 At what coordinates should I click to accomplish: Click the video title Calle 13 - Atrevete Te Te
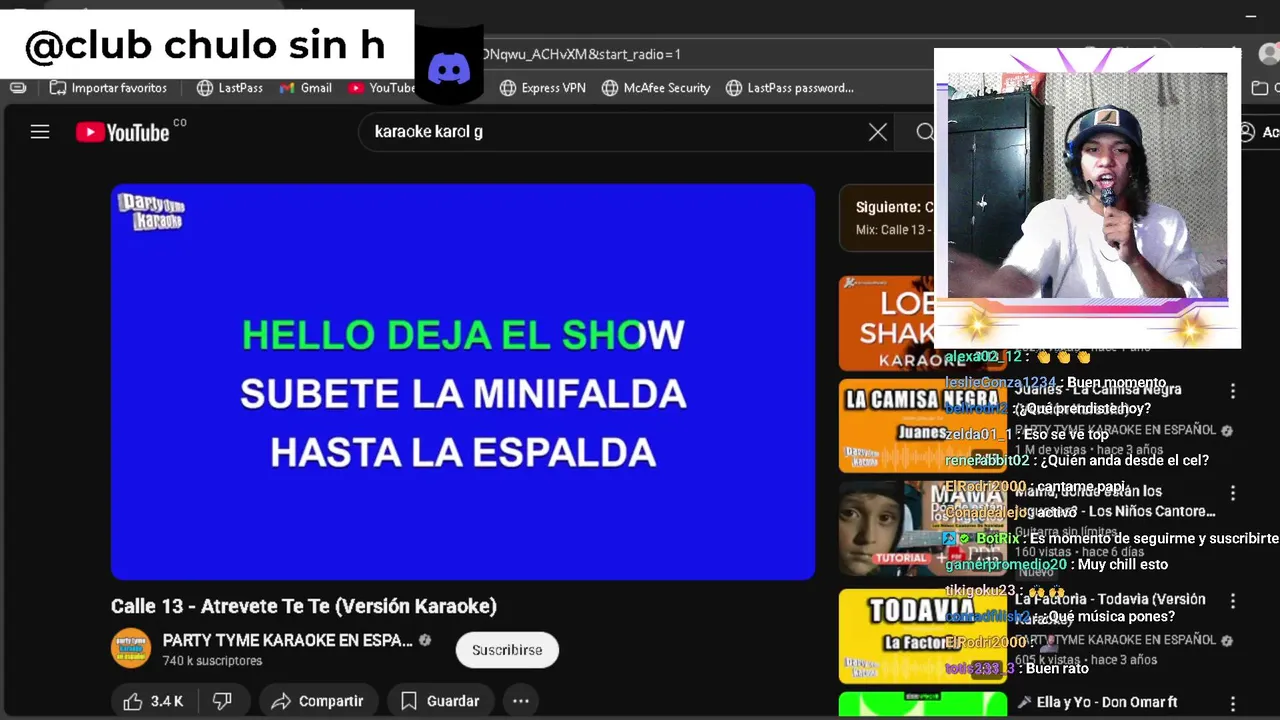pos(304,606)
